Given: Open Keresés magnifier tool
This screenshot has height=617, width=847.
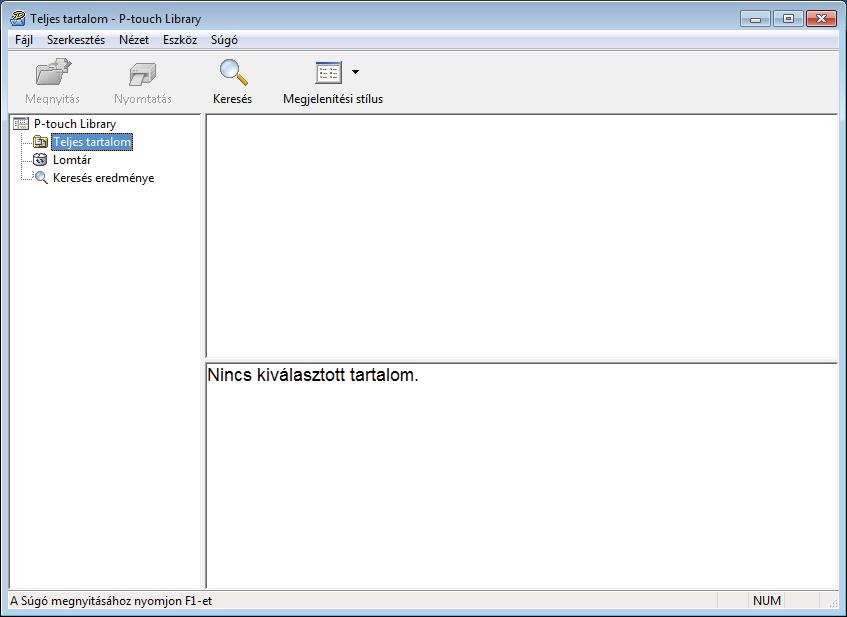Looking at the screenshot, I should pyautogui.click(x=233, y=73).
